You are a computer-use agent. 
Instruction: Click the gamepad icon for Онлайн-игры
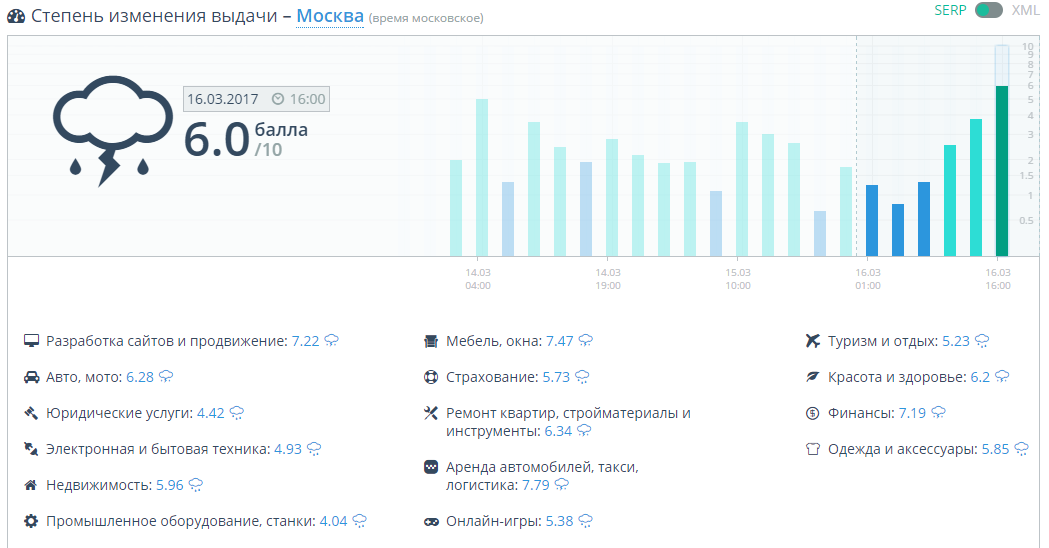(x=431, y=521)
